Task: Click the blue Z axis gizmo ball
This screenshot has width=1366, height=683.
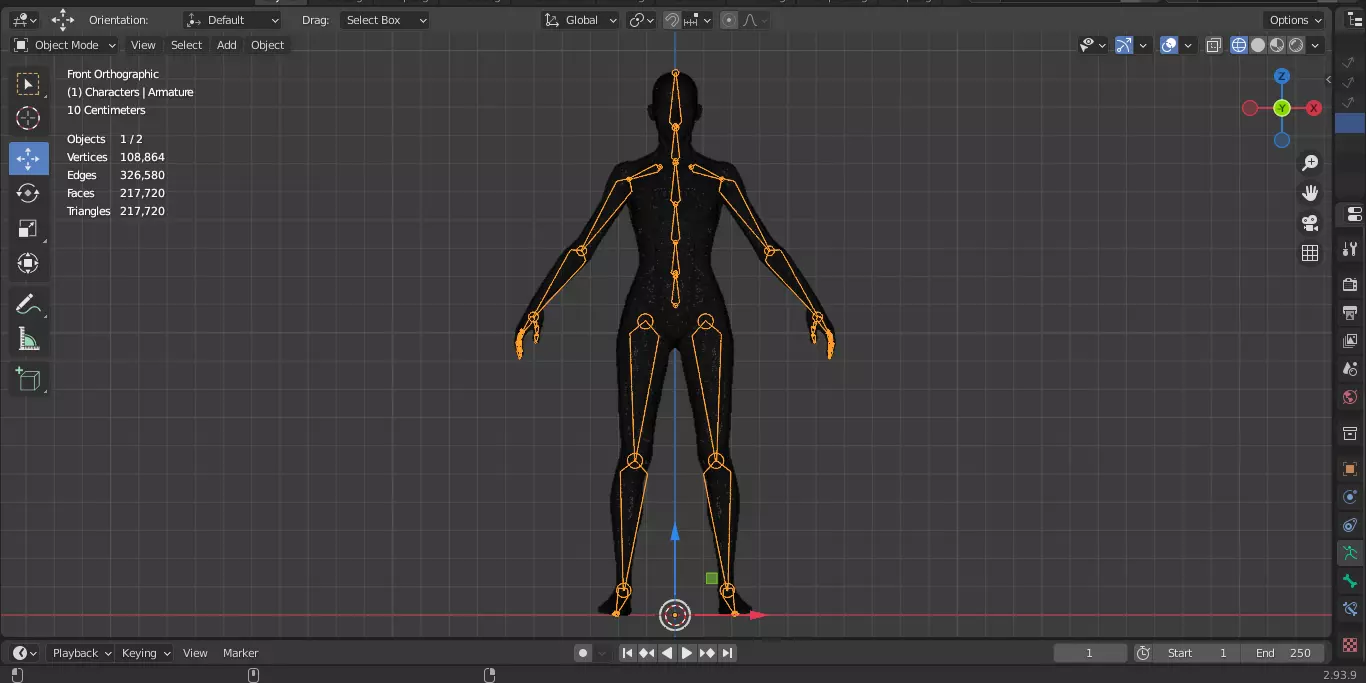Action: [x=1282, y=76]
